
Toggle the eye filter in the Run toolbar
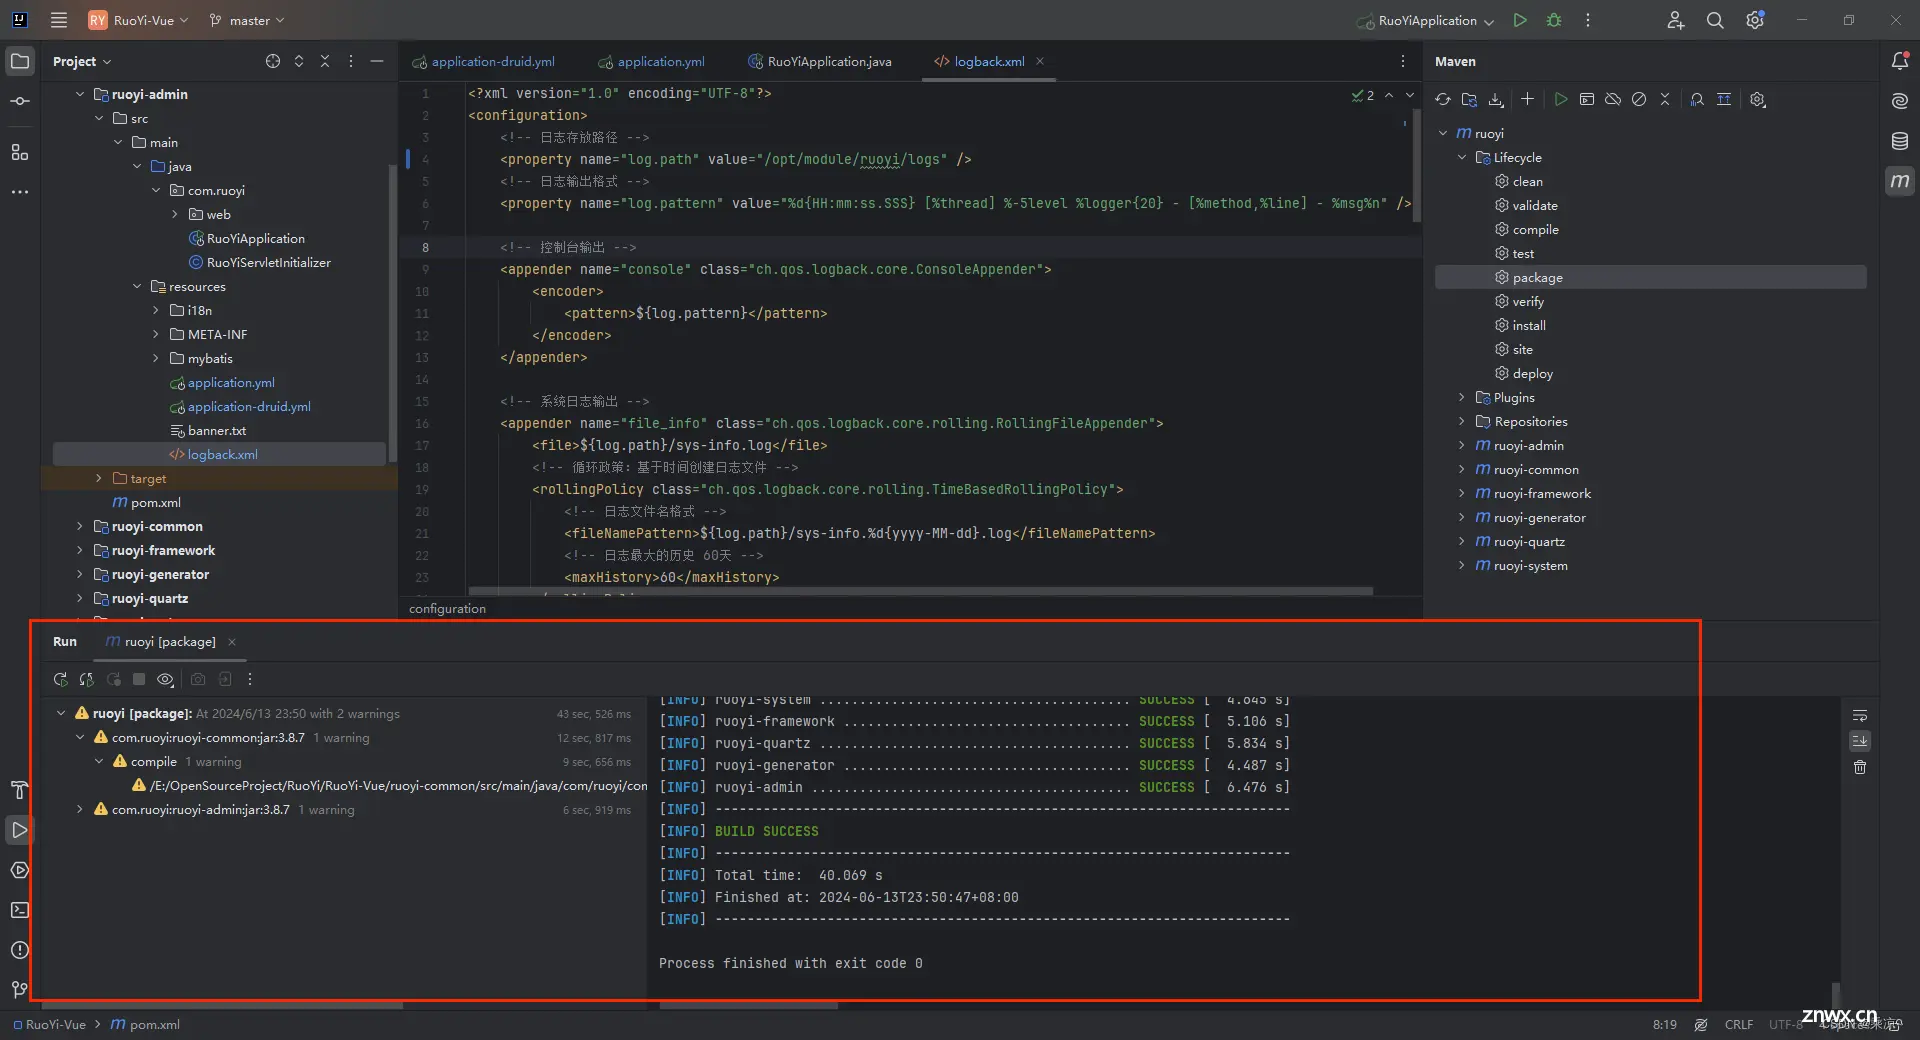pos(166,679)
